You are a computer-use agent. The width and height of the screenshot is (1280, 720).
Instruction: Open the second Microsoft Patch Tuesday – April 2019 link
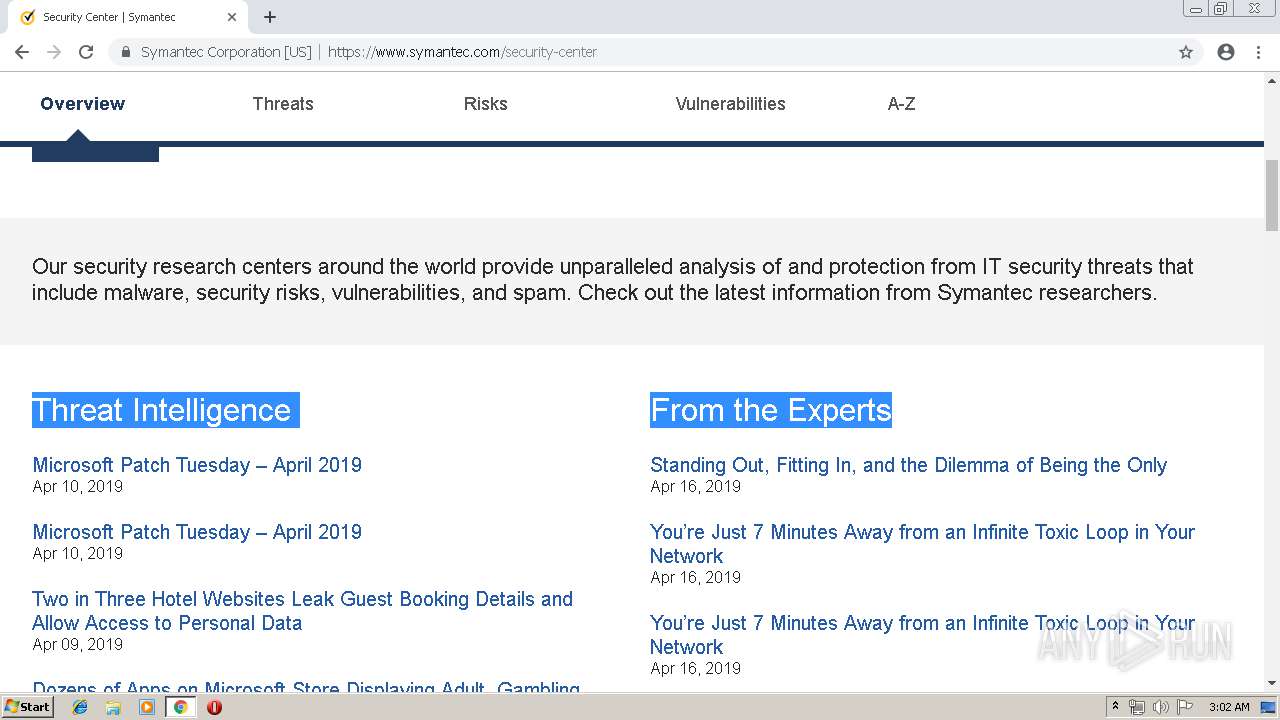tap(197, 532)
